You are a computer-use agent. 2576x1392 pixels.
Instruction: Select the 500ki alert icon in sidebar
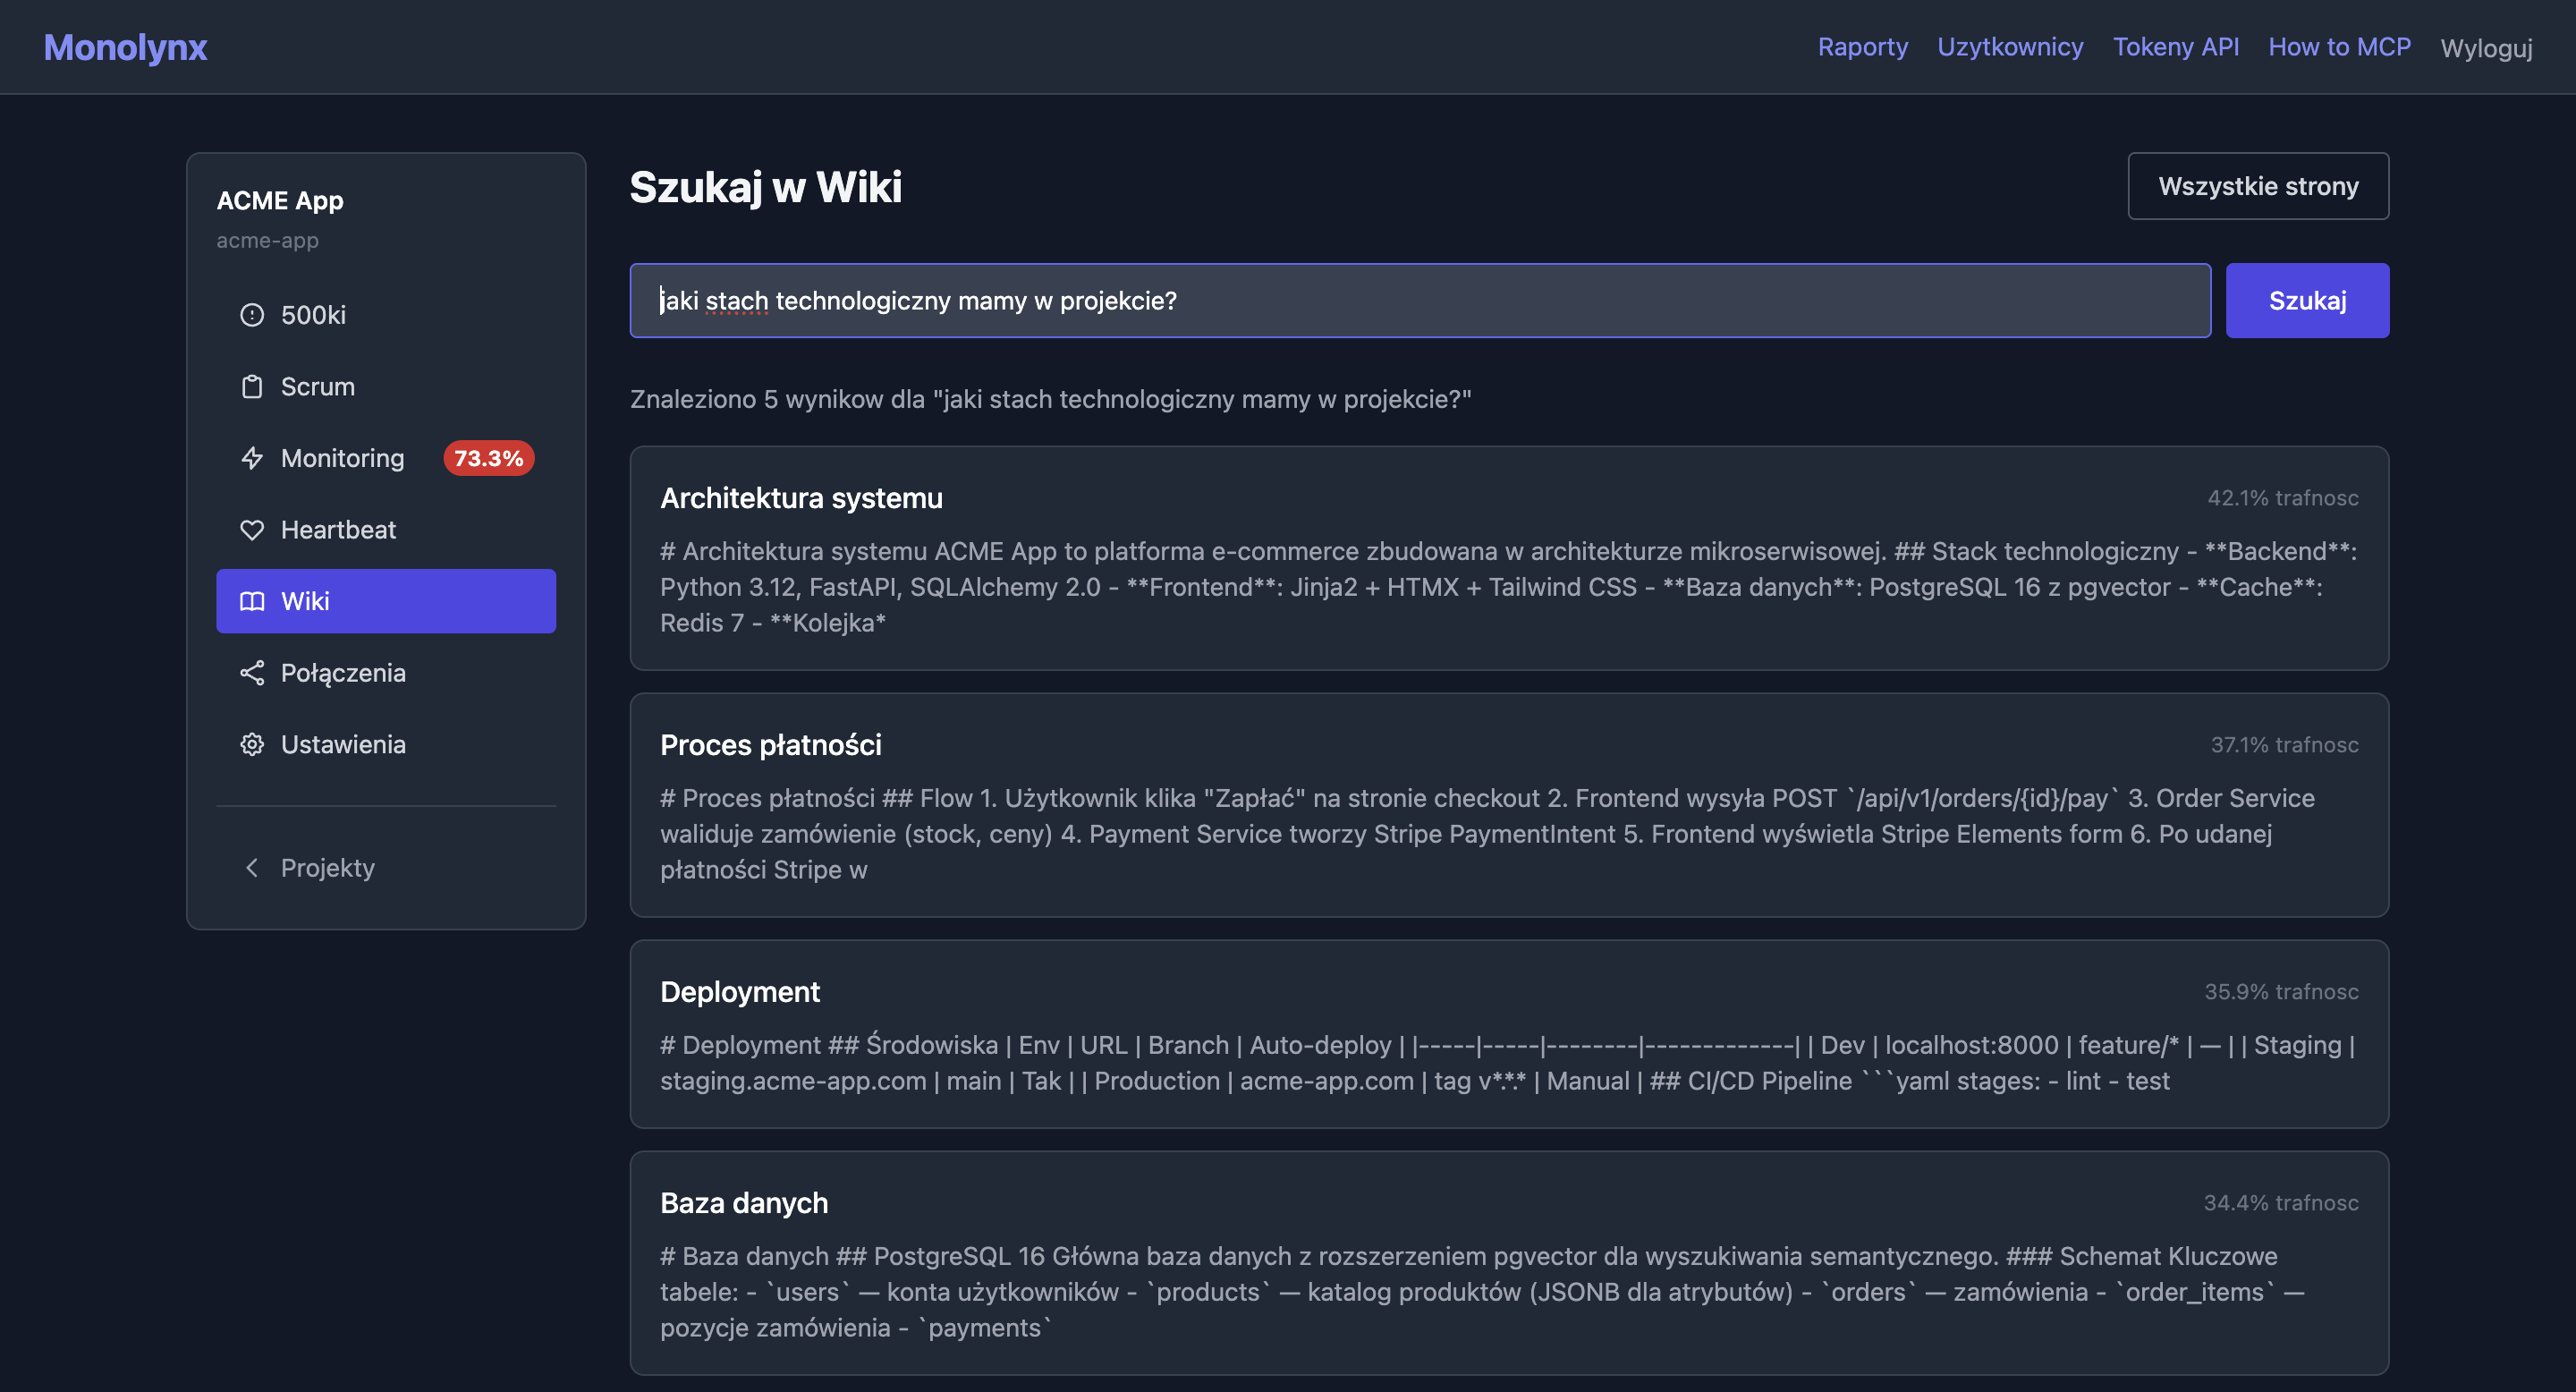(253, 314)
